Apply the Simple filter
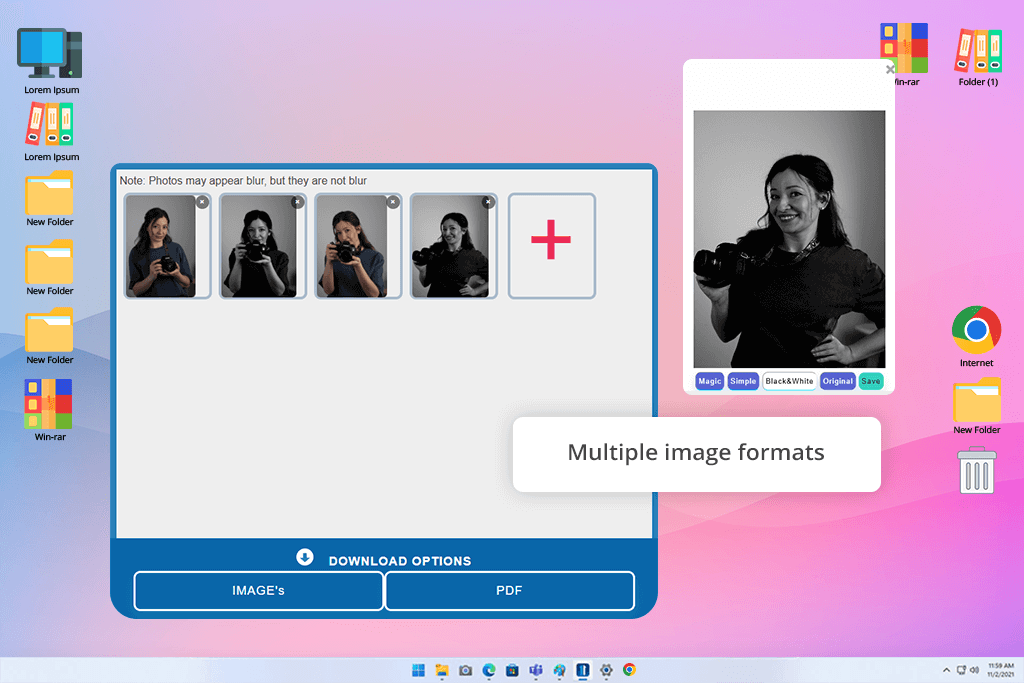Viewport: 1024px width, 683px height. [x=743, y=381]
